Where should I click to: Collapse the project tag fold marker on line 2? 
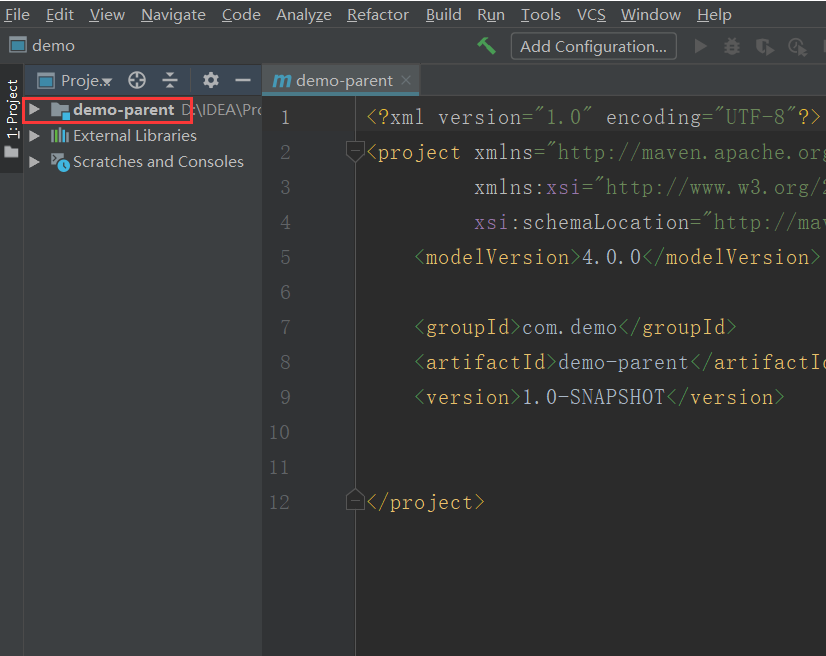(x=355, y=152)
